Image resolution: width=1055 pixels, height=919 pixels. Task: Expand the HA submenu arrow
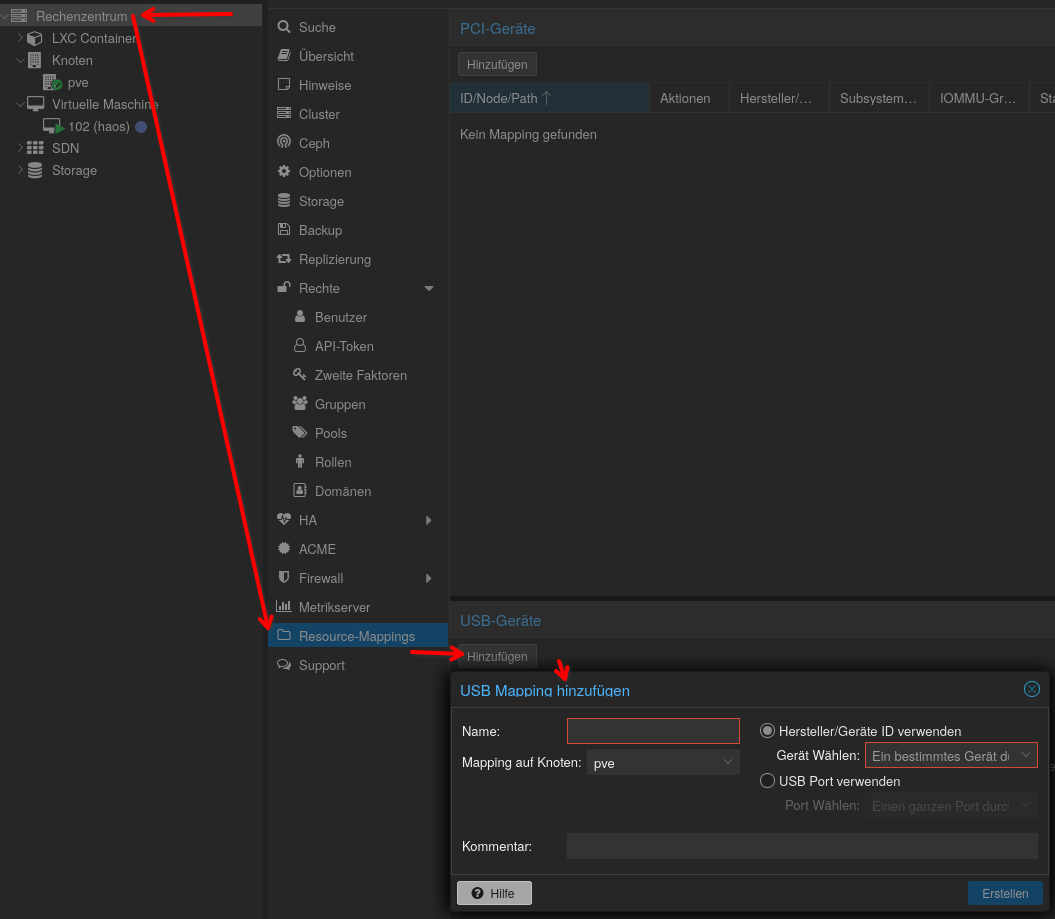pos(429,520)
